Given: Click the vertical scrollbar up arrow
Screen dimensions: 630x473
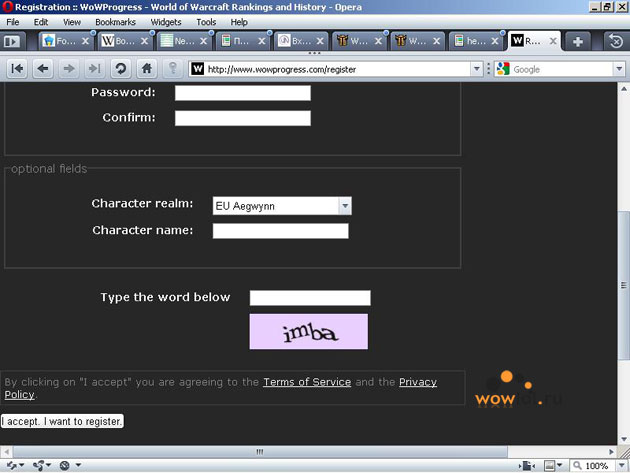Looking at the screenshot, I should [x=624, y=88].
